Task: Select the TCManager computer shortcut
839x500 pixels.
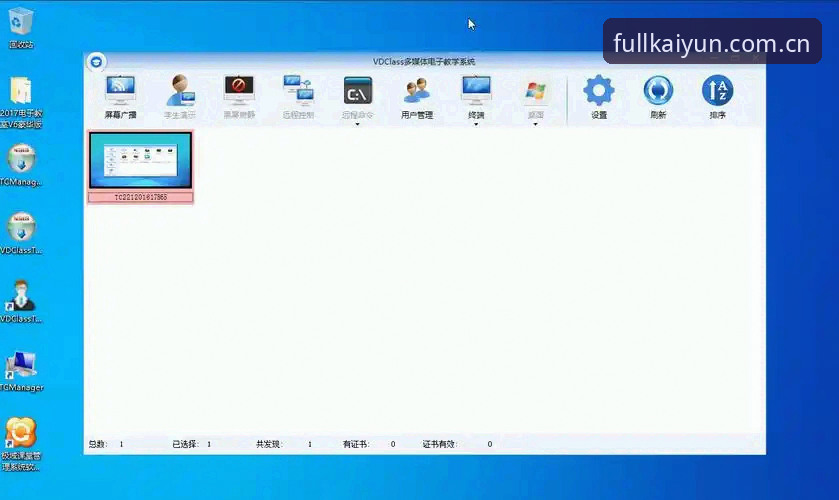Action: tap(21, 370)
